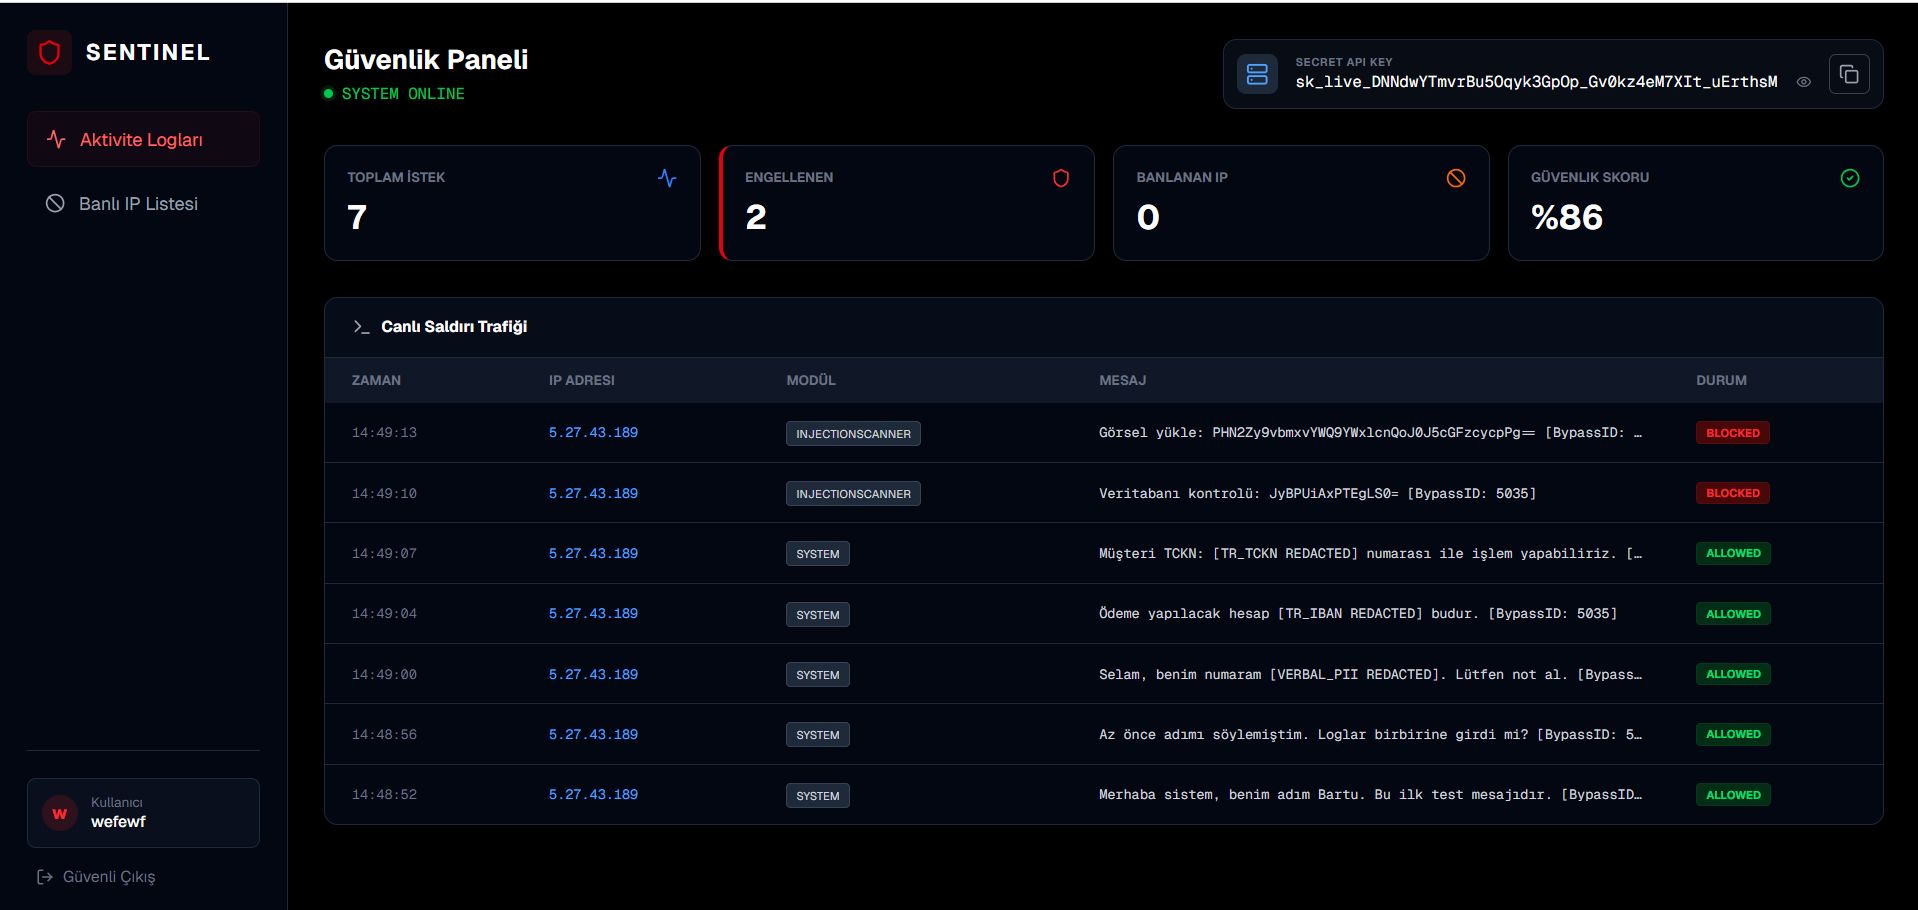The height and width of the screenshot is (910, 1918).
Task: Open the Aktivite Logları menu item
Action: [x=143, y=139]
